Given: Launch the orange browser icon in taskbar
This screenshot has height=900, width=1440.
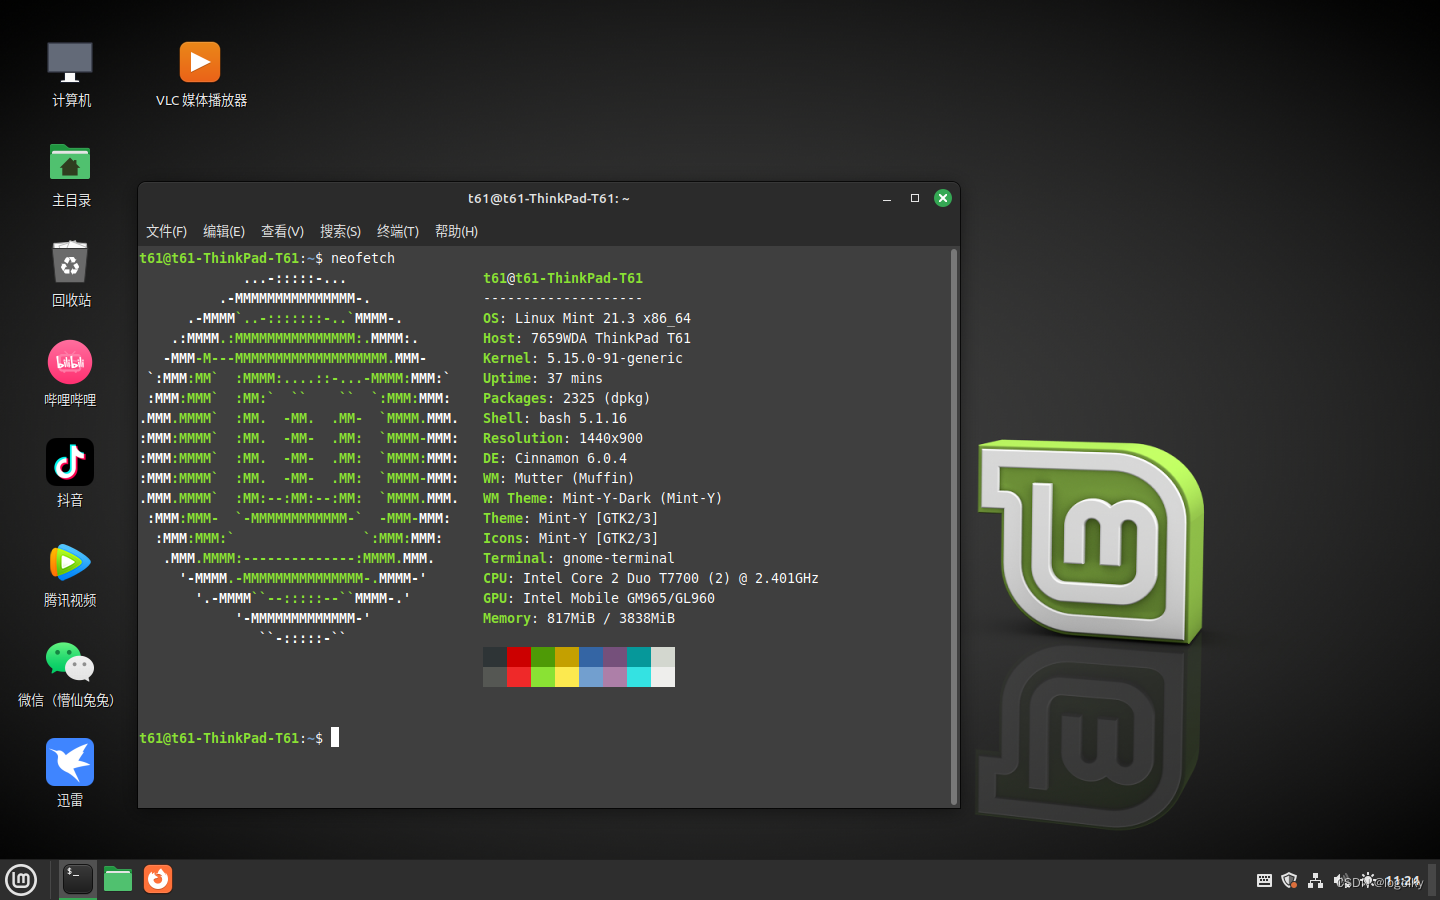Looking at the screenshot, I should coord(158,879).
